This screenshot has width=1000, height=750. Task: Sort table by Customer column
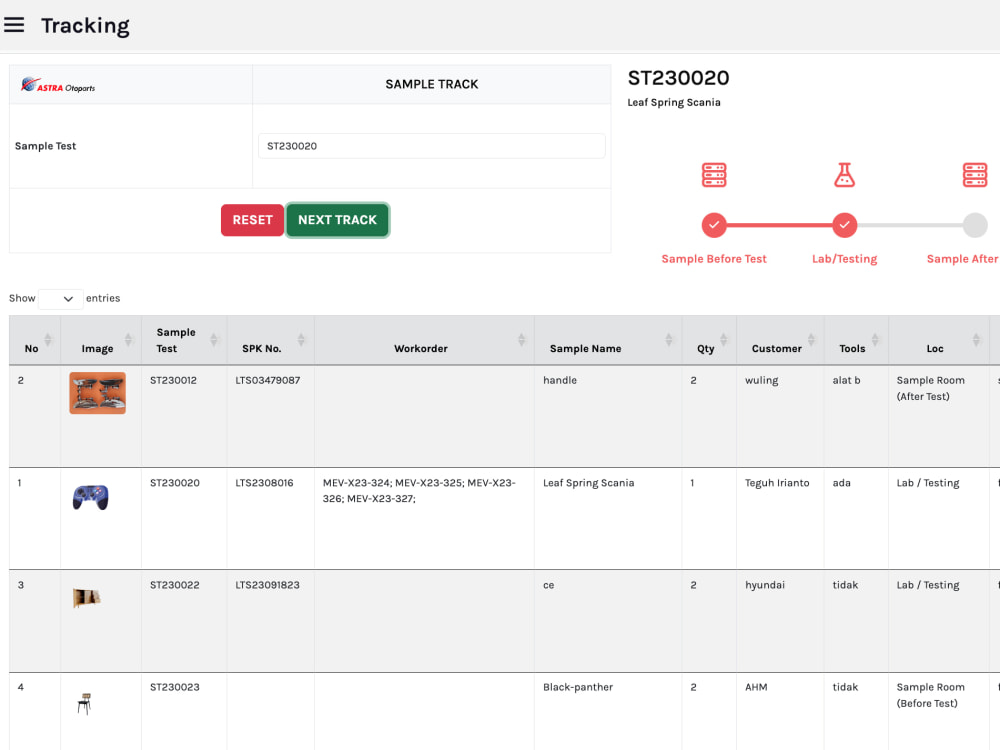pyautogui.click(x=811, y=340)
